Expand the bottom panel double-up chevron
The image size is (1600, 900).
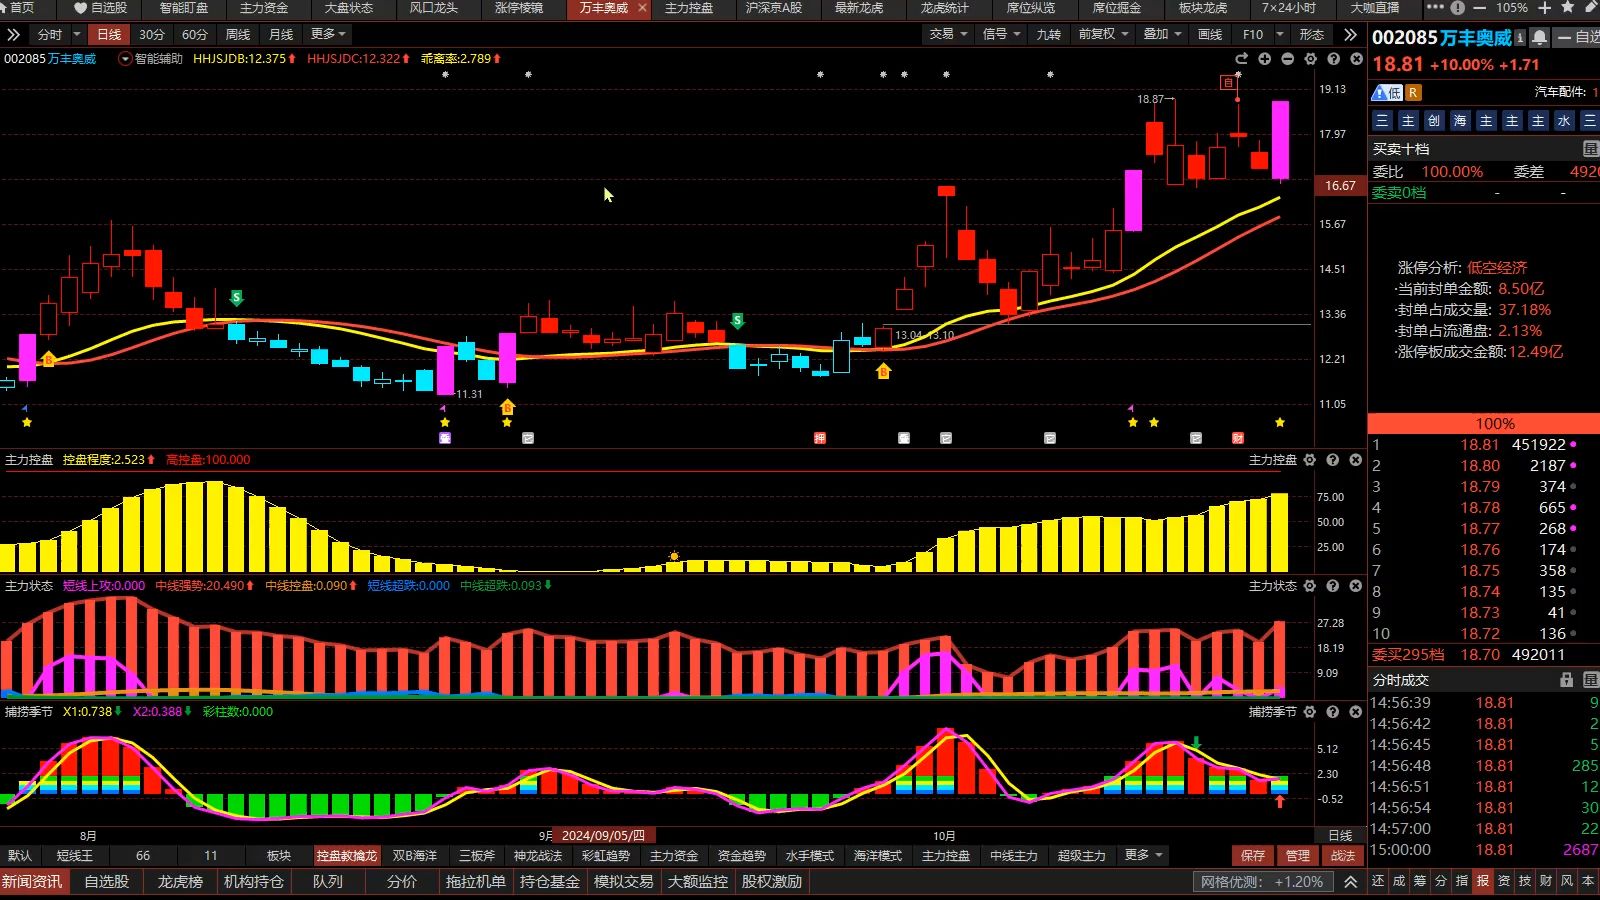(1351, 882)
